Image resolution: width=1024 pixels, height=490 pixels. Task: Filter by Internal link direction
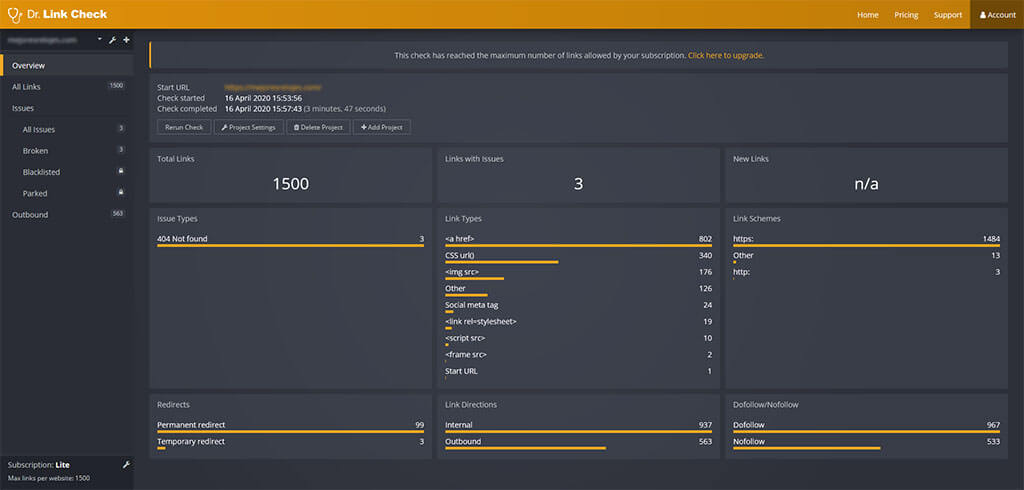(x=579, y=426)
